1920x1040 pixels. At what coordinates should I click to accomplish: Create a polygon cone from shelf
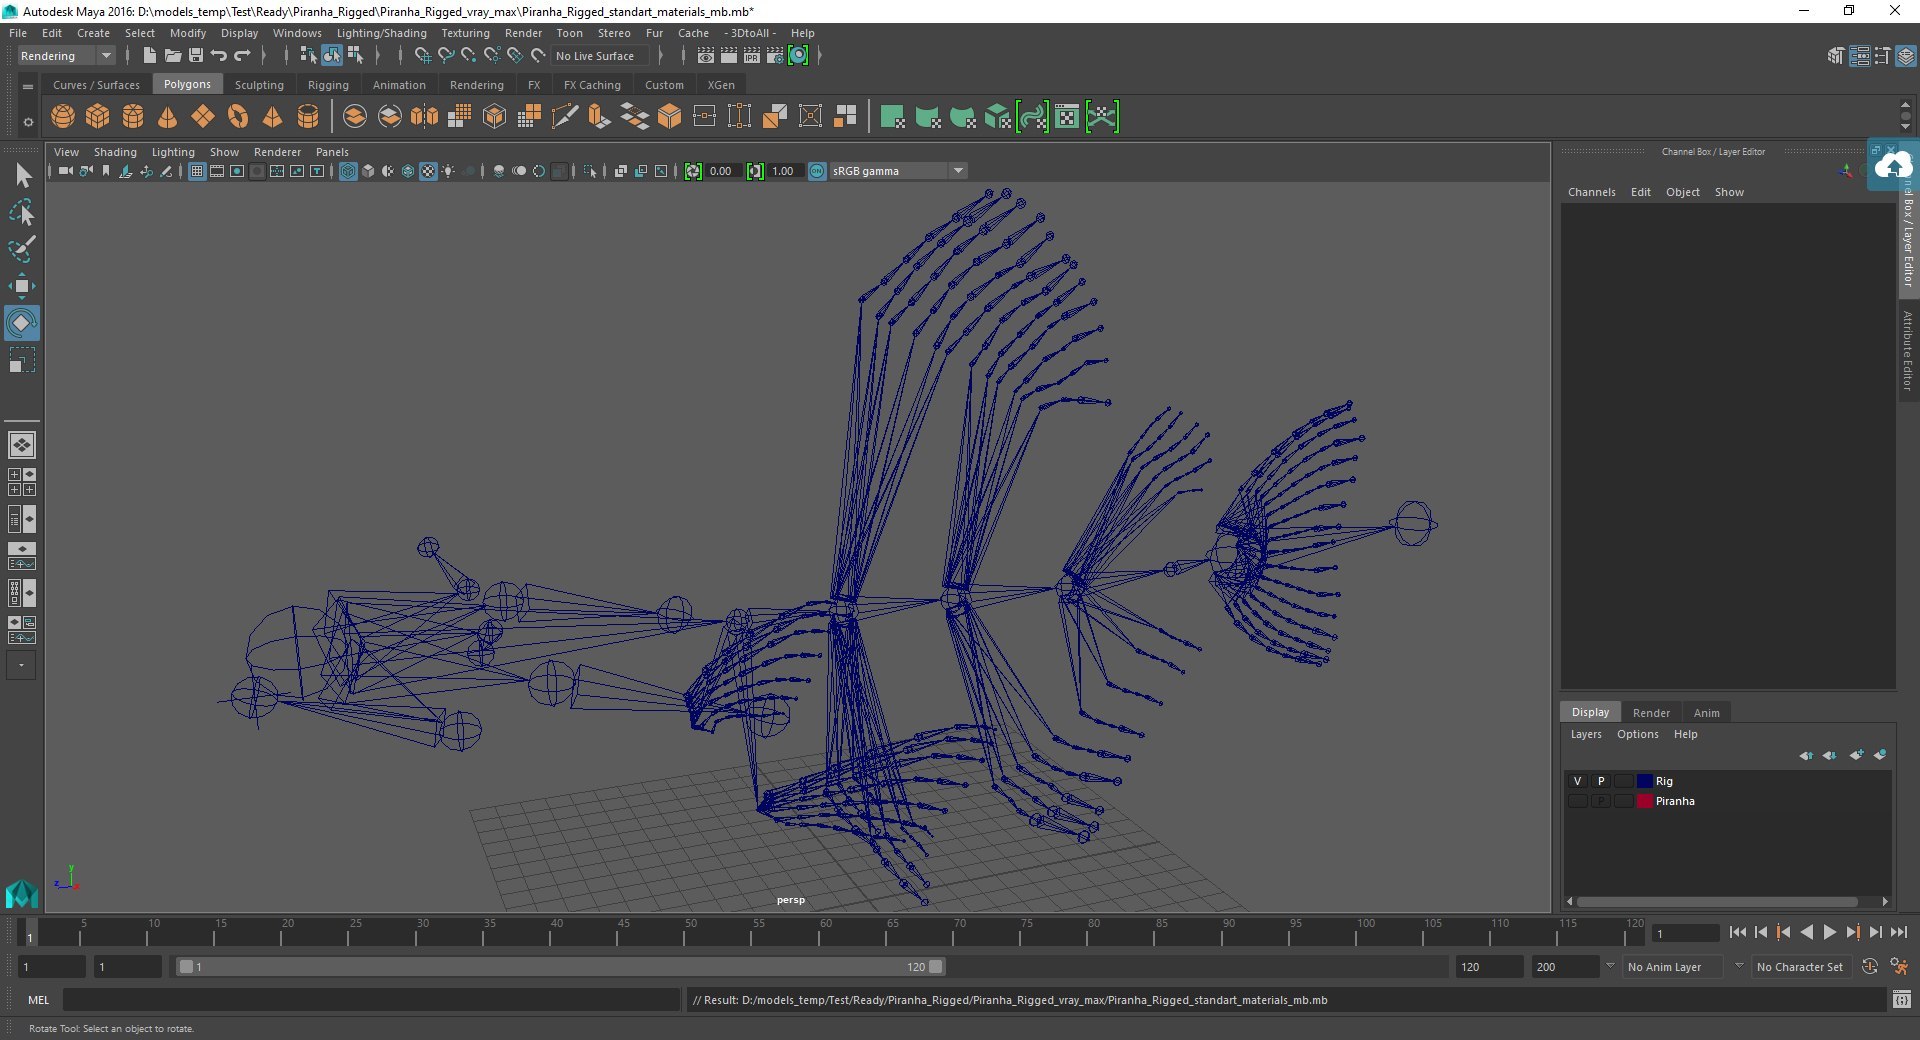point(168,117)
